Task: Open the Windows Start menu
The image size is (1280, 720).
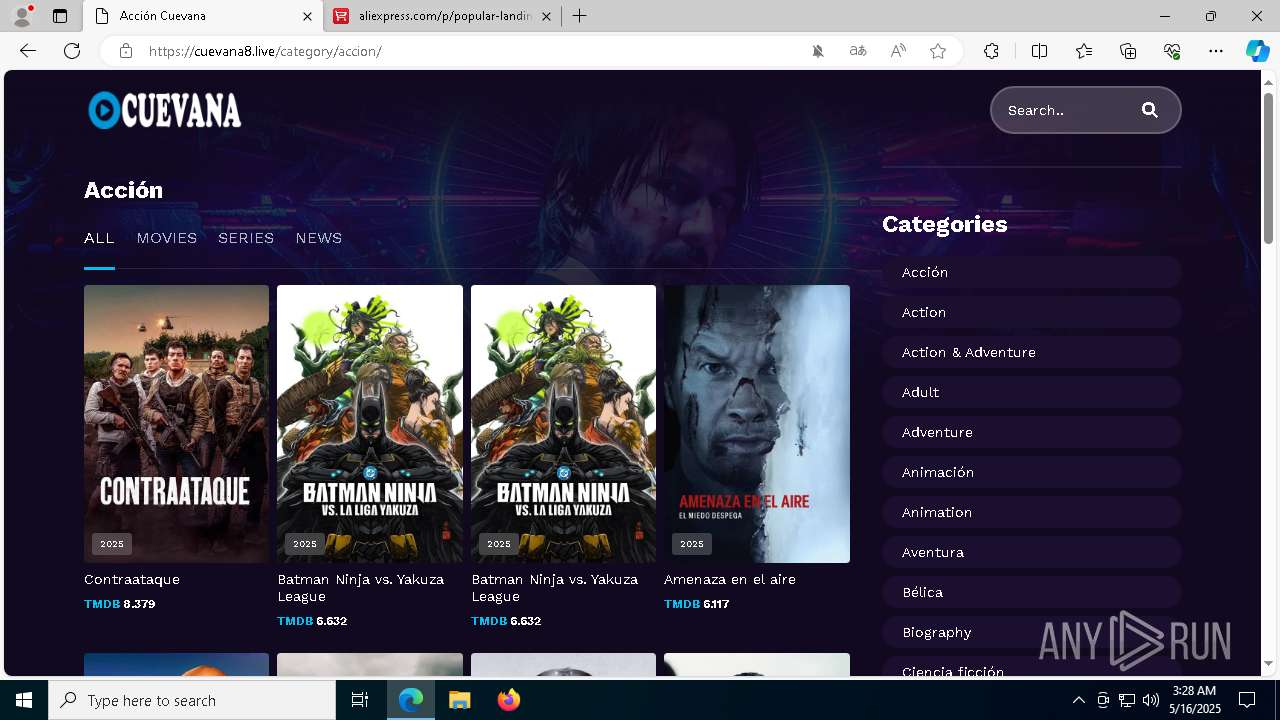Action: (24, 700)
